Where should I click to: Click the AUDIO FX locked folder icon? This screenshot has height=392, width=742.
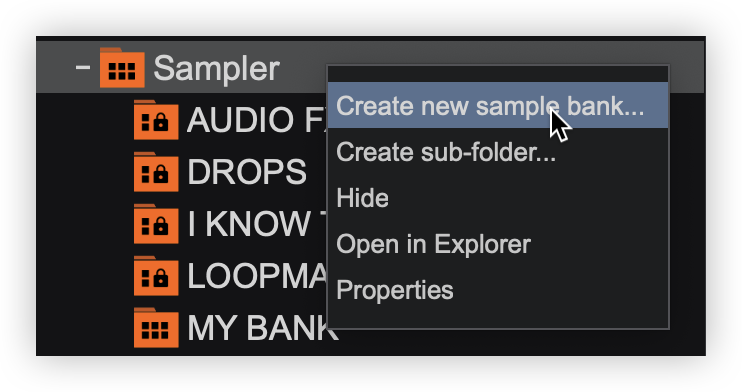point(156,120)
